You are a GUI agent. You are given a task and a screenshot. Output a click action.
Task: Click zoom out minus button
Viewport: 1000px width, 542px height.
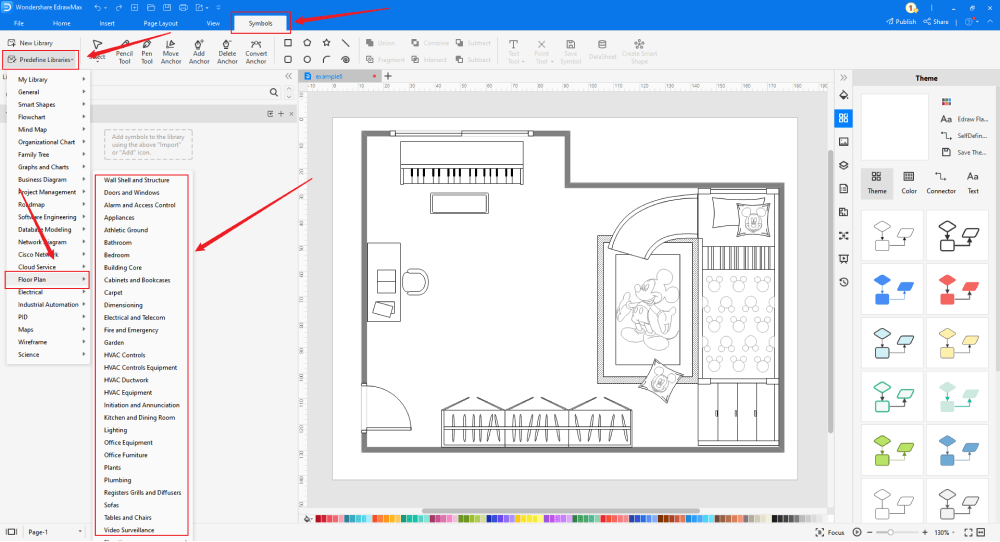click(x=870, y=532)
